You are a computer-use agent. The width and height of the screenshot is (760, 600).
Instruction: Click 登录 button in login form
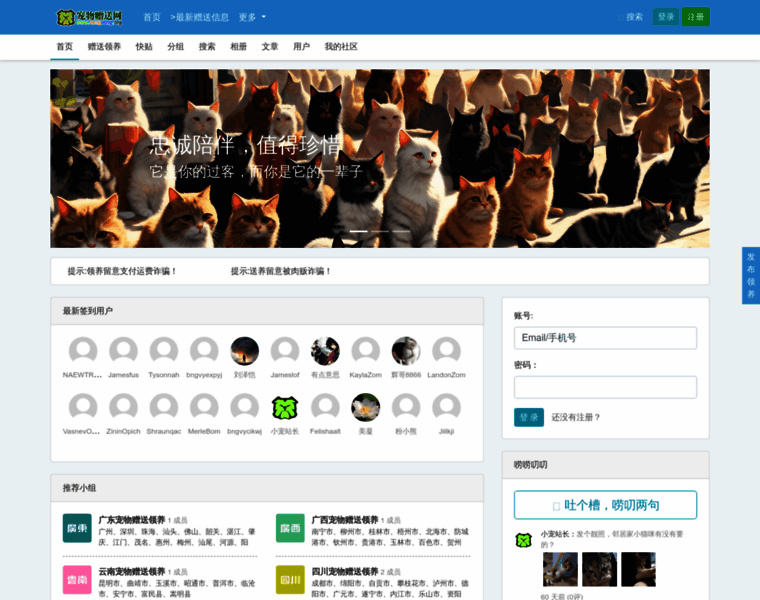click(529, 417)
